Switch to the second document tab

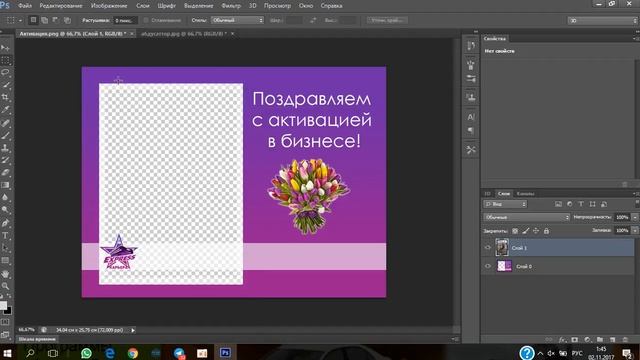click(x=183, y=34)
